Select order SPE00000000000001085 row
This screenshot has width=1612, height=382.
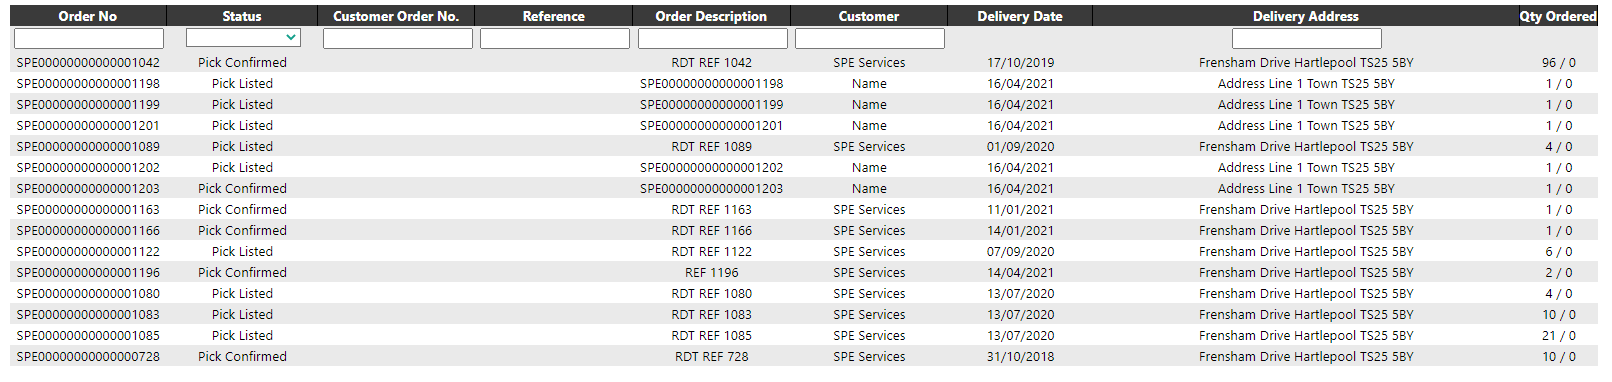(804, 335)
